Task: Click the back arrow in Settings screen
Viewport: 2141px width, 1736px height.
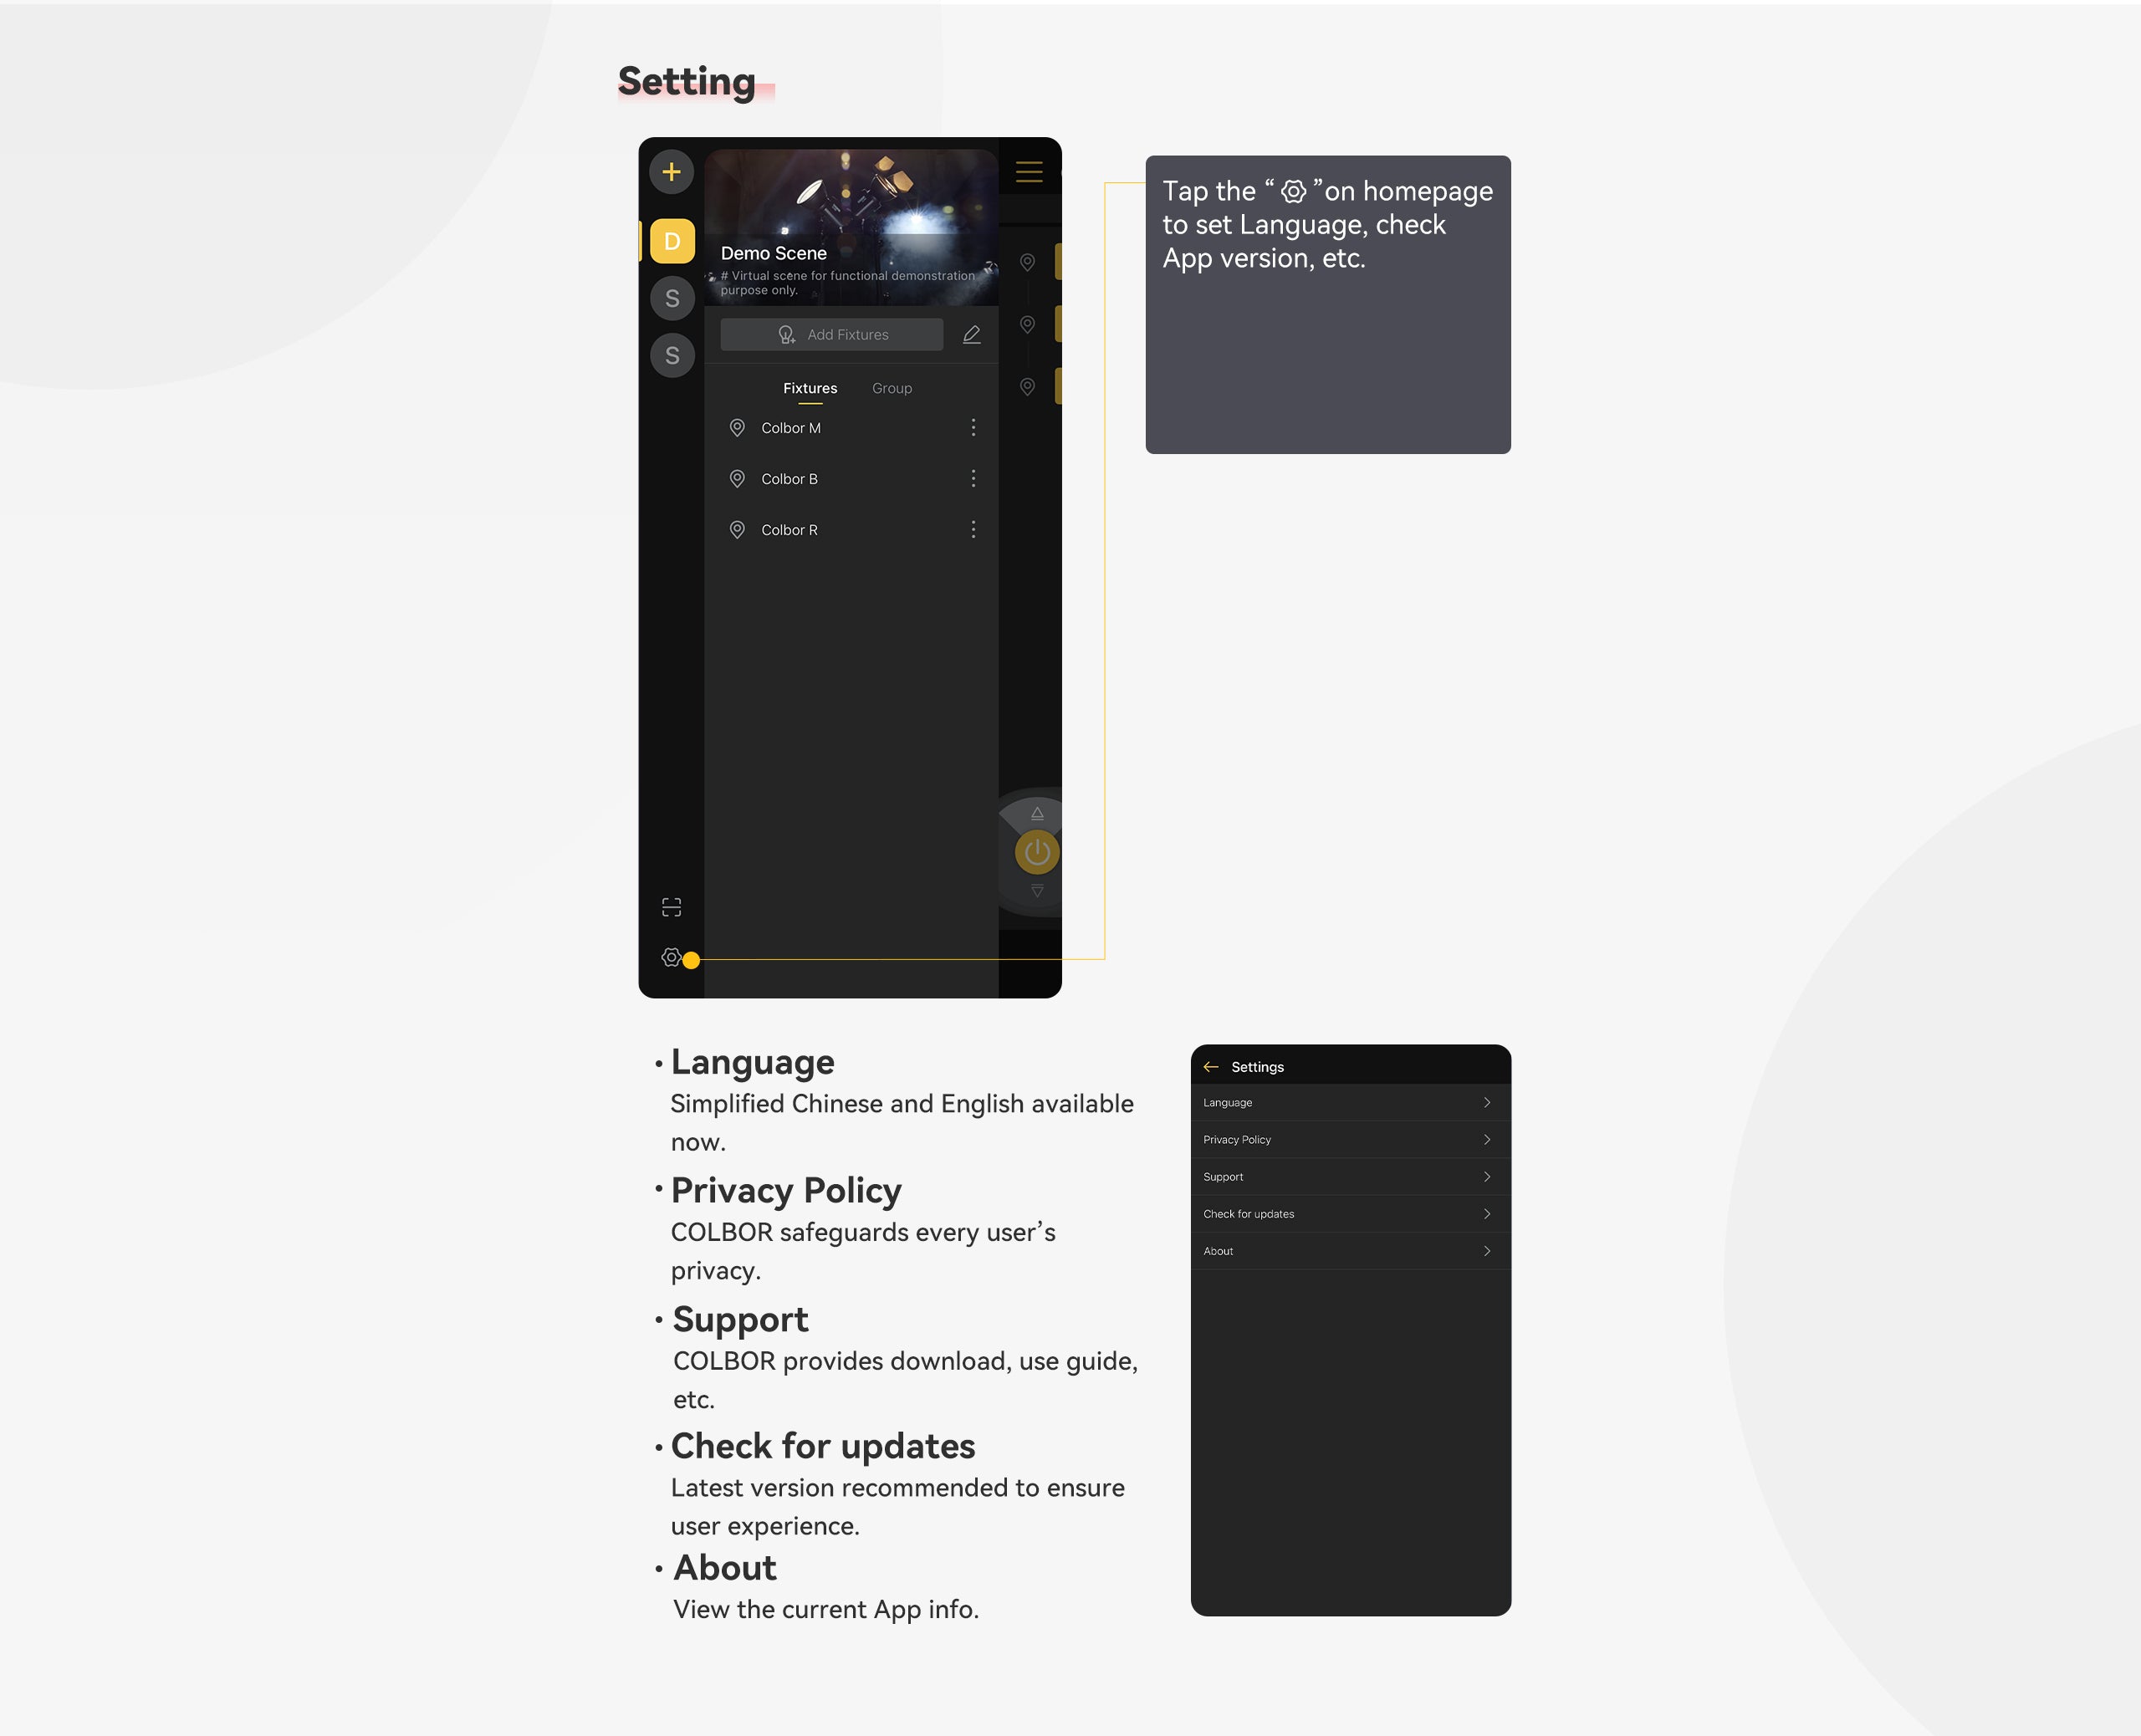Action: (x=1209, y=1065)
